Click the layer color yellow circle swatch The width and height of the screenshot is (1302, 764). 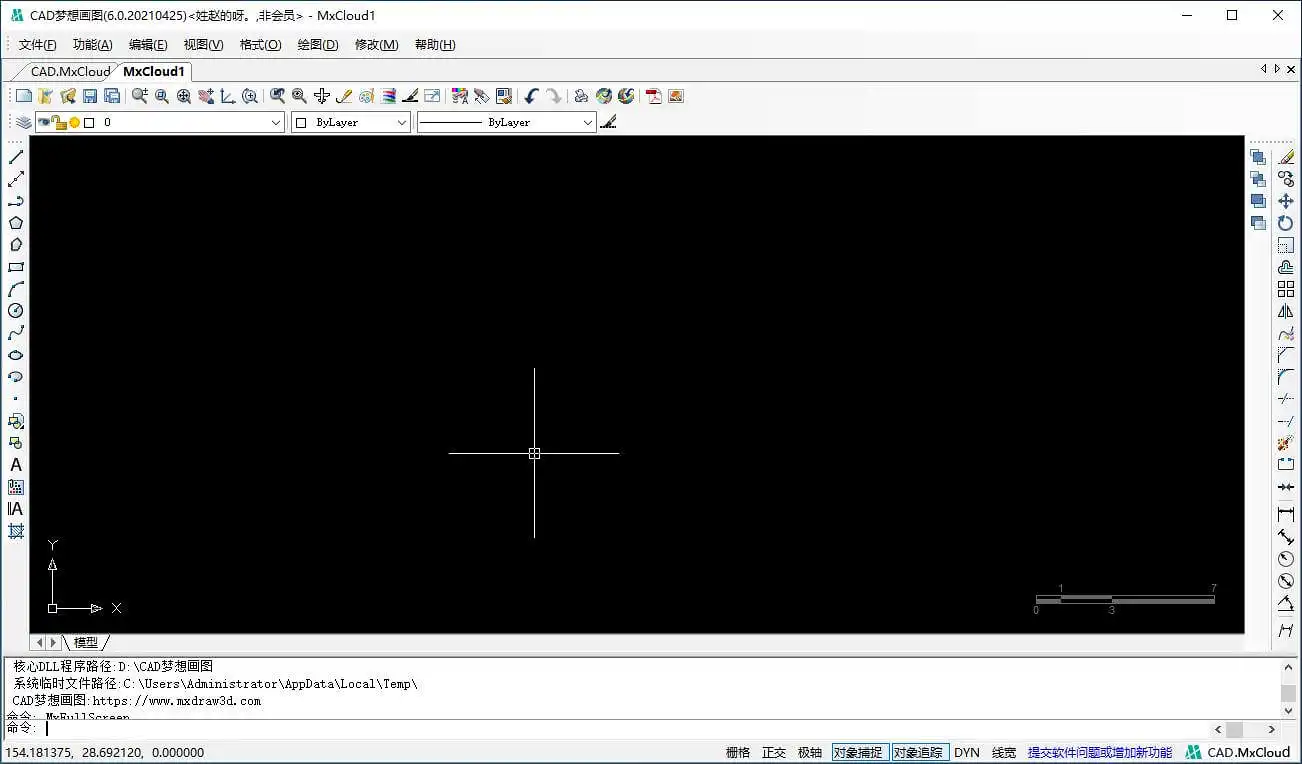point(74,122)
